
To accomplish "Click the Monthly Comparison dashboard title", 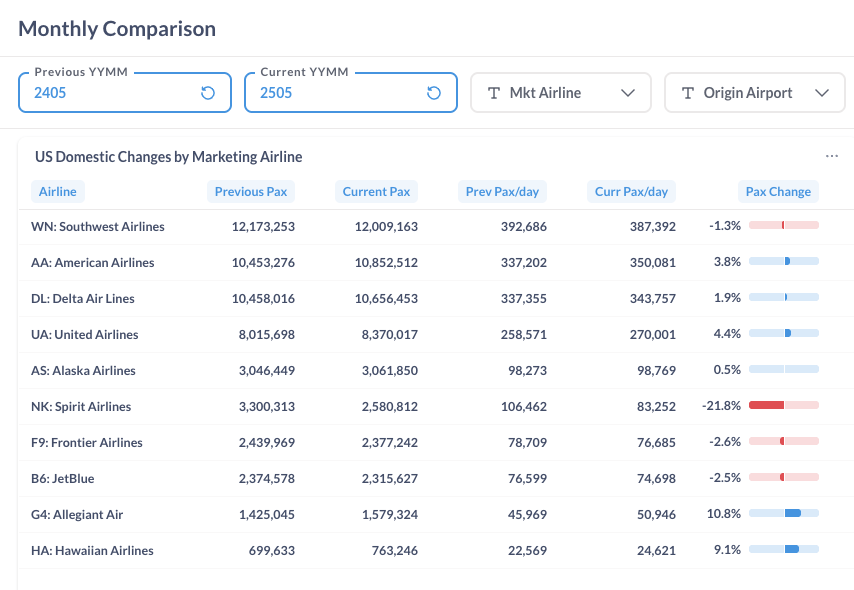I will coord(117,29).
